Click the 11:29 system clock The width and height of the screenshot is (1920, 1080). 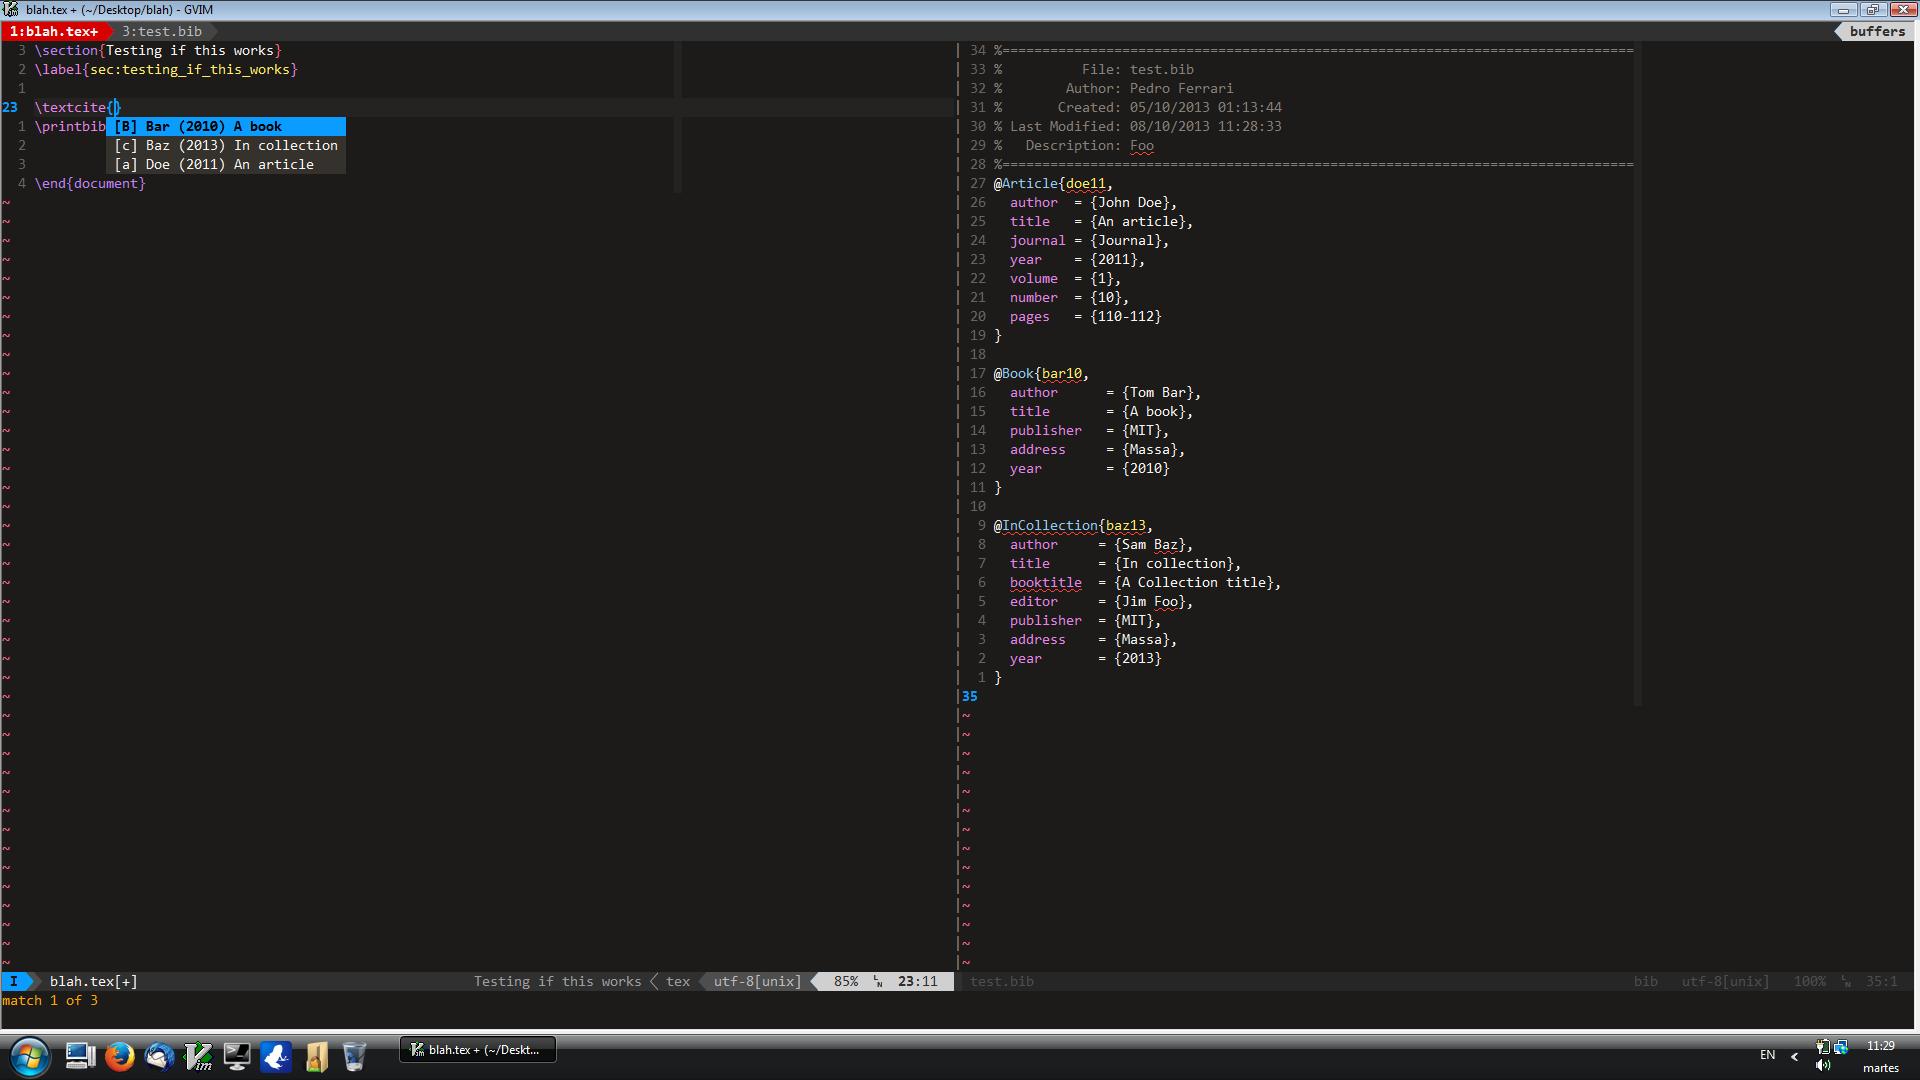[x=1880, y=1046]
